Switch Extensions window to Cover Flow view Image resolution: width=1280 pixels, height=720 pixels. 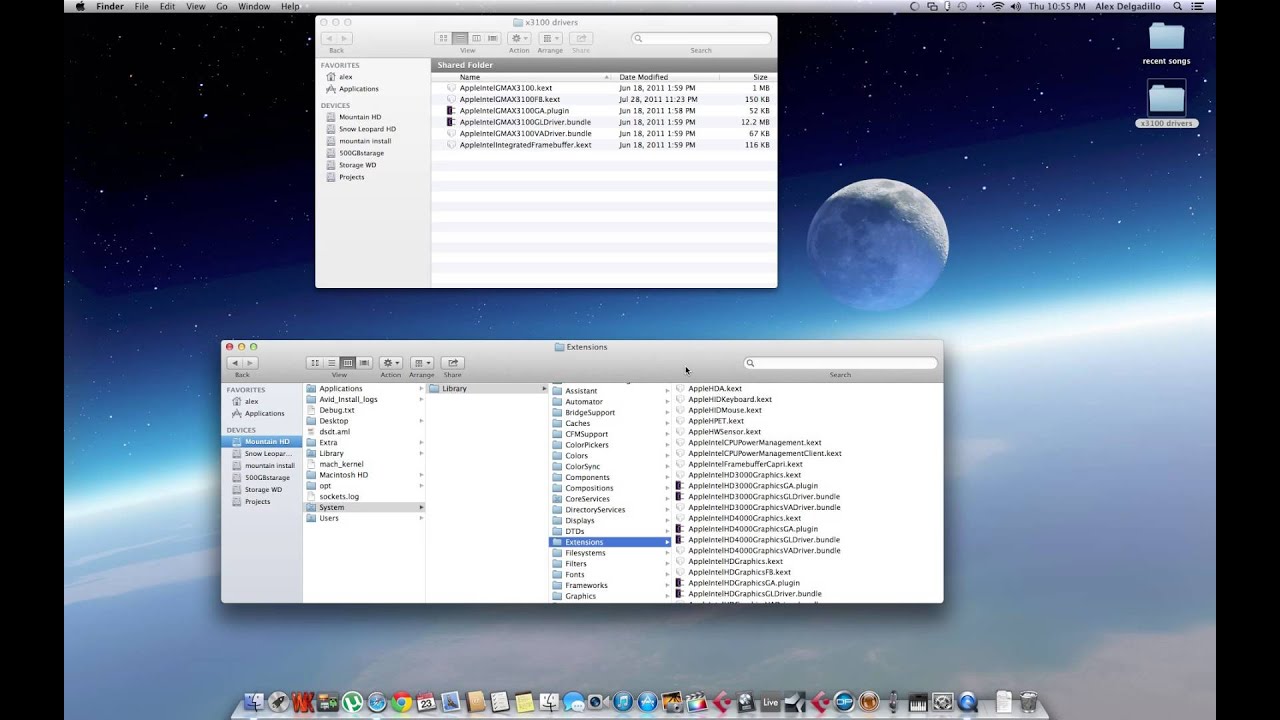click(364, 363)
